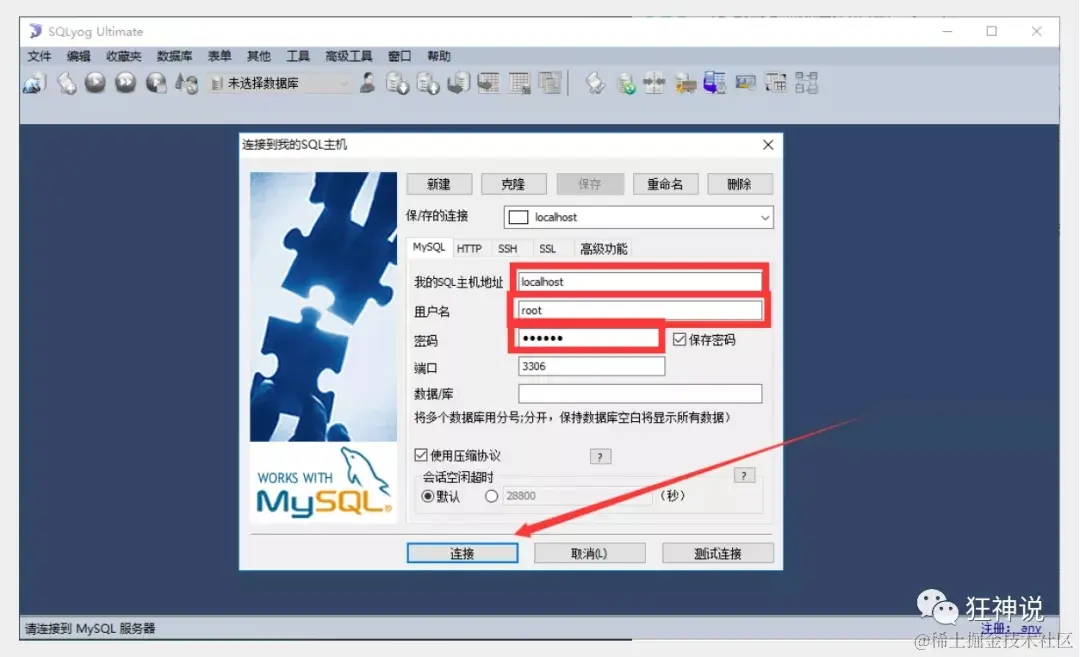
Task: Focus the password input field
Action: 588,338
